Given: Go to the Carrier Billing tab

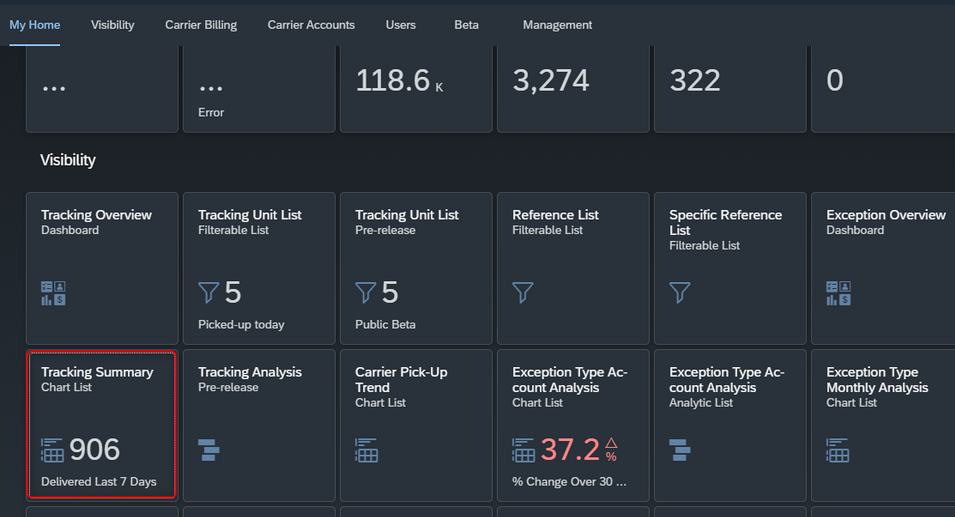Looking at the screenshot, I should 201,25.
